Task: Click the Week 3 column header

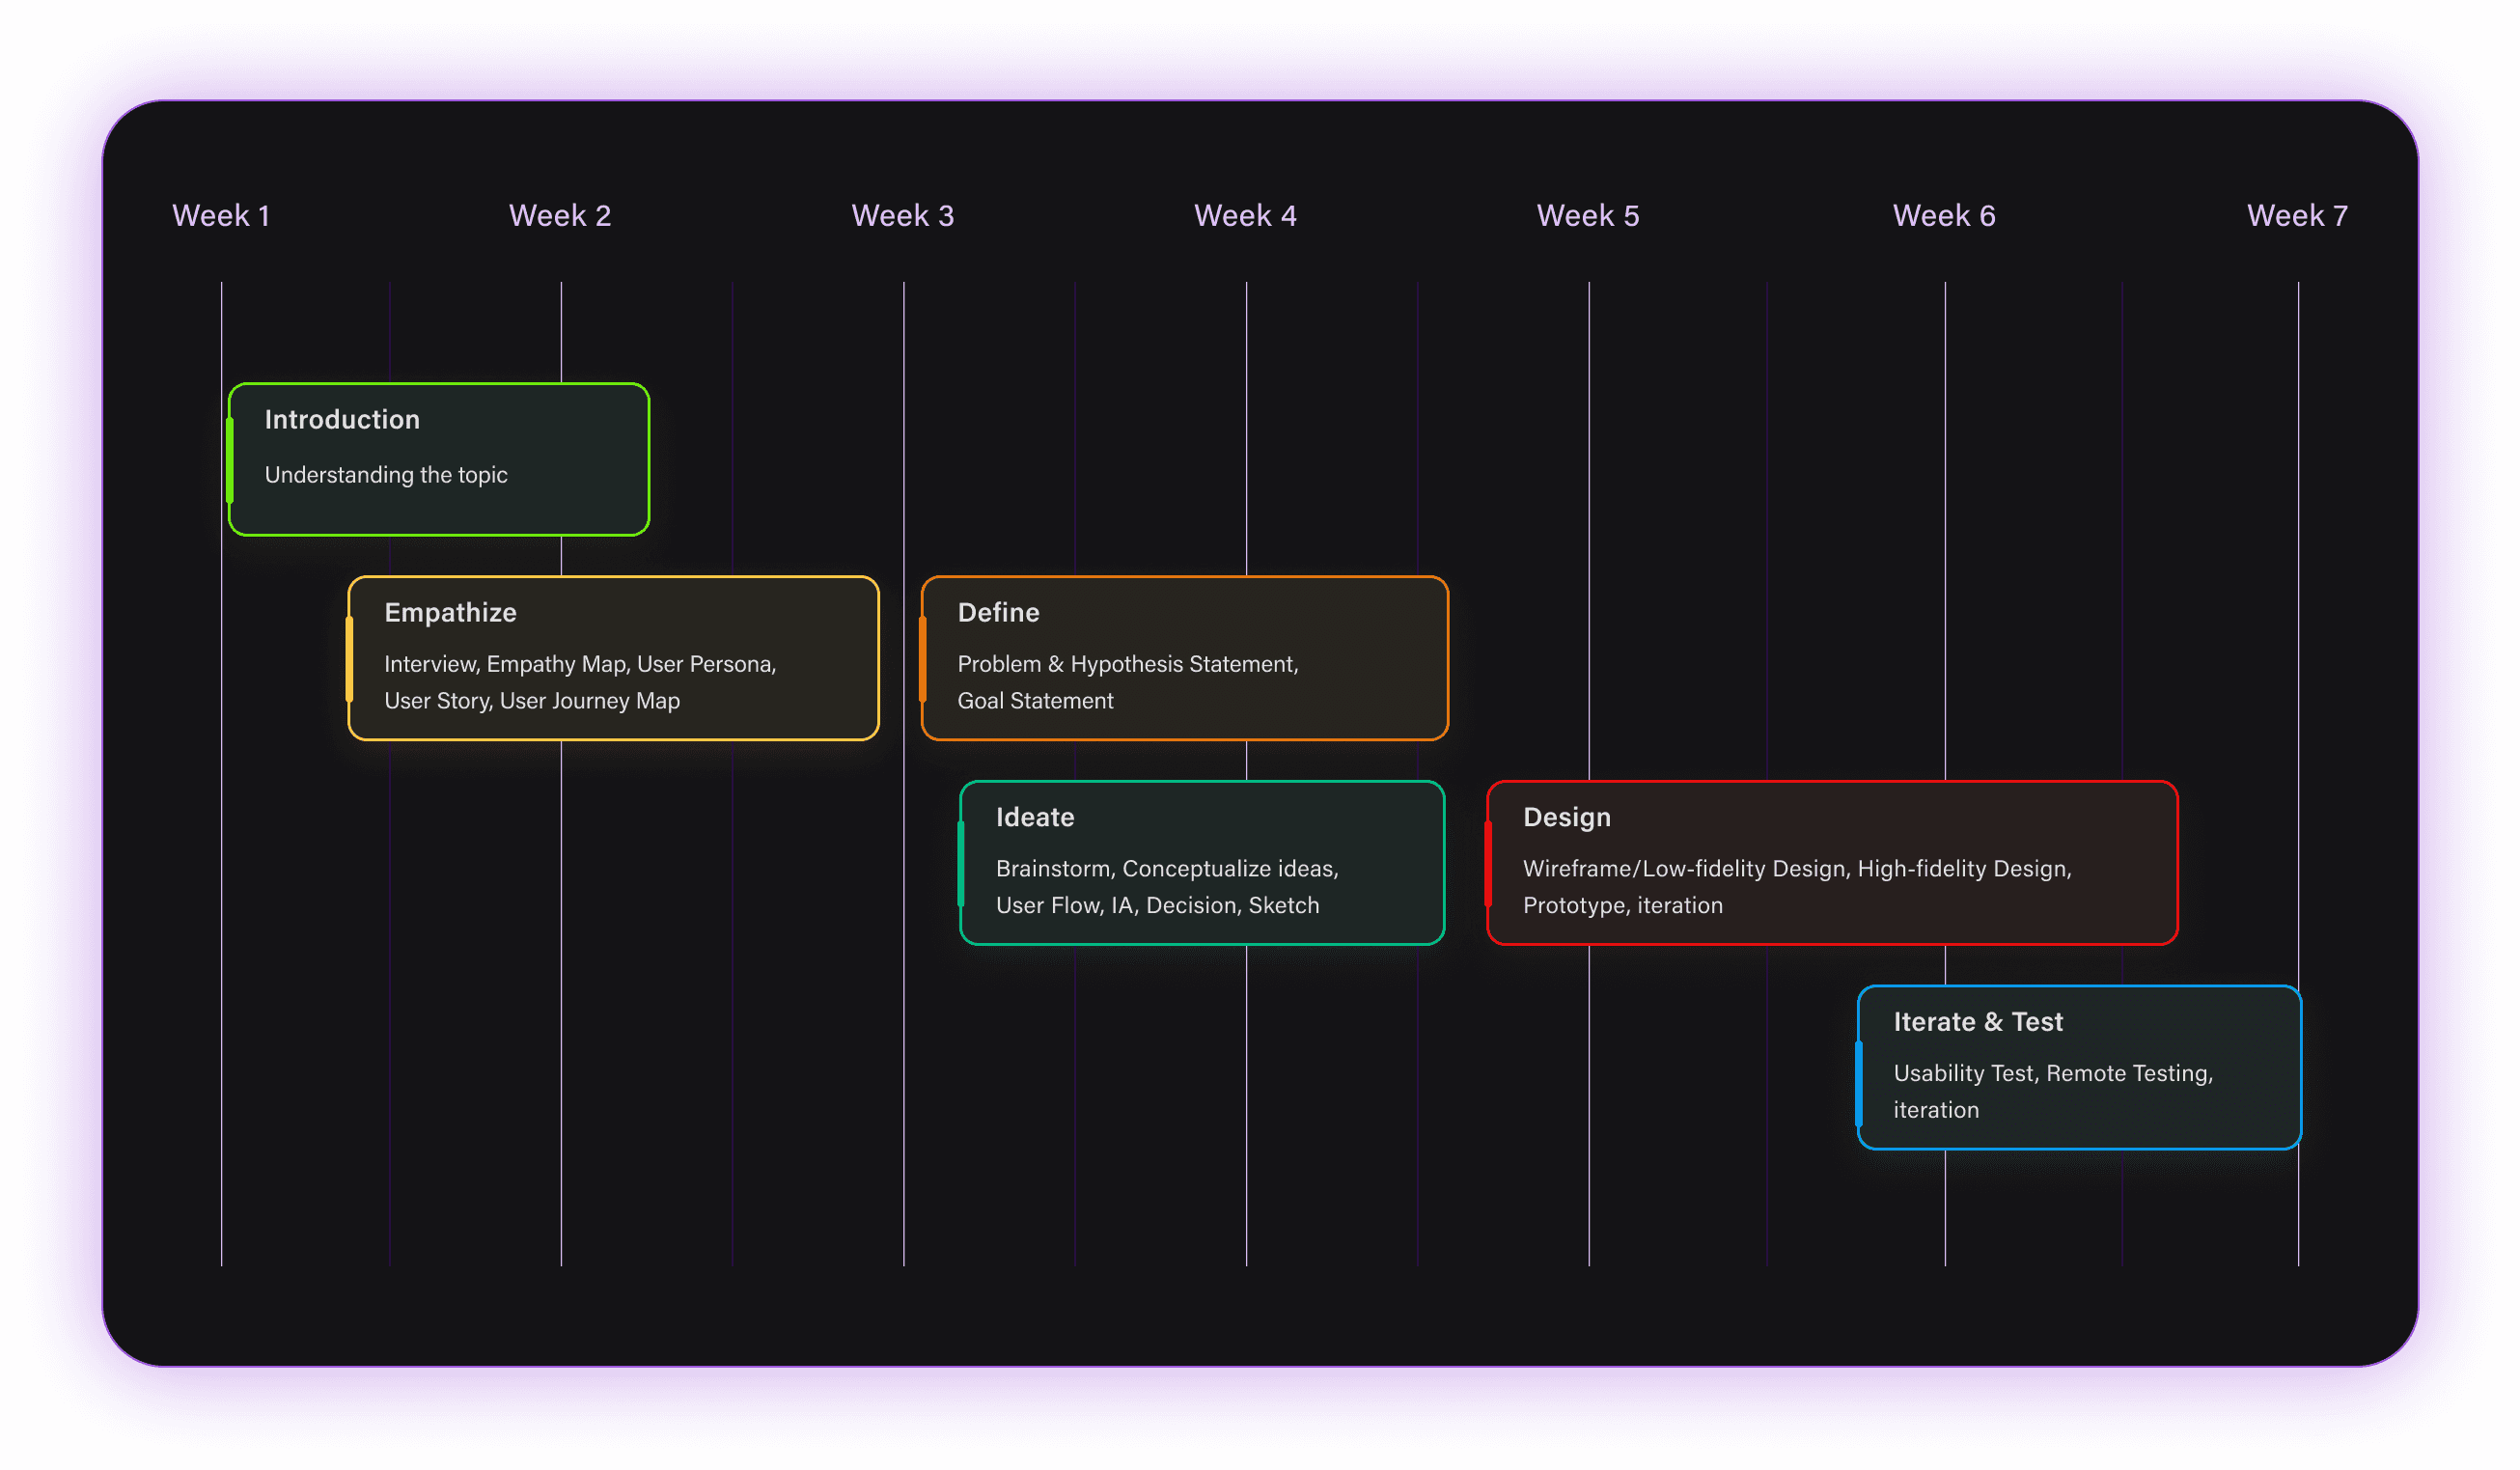Action: (902, 215)
